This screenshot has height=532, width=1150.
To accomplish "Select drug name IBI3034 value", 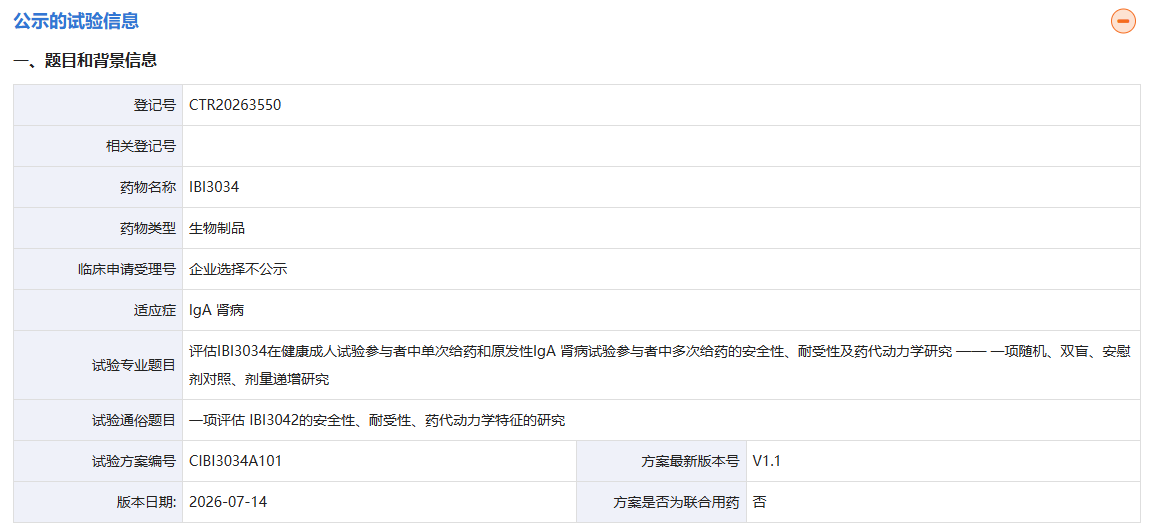I will (214, 187).
